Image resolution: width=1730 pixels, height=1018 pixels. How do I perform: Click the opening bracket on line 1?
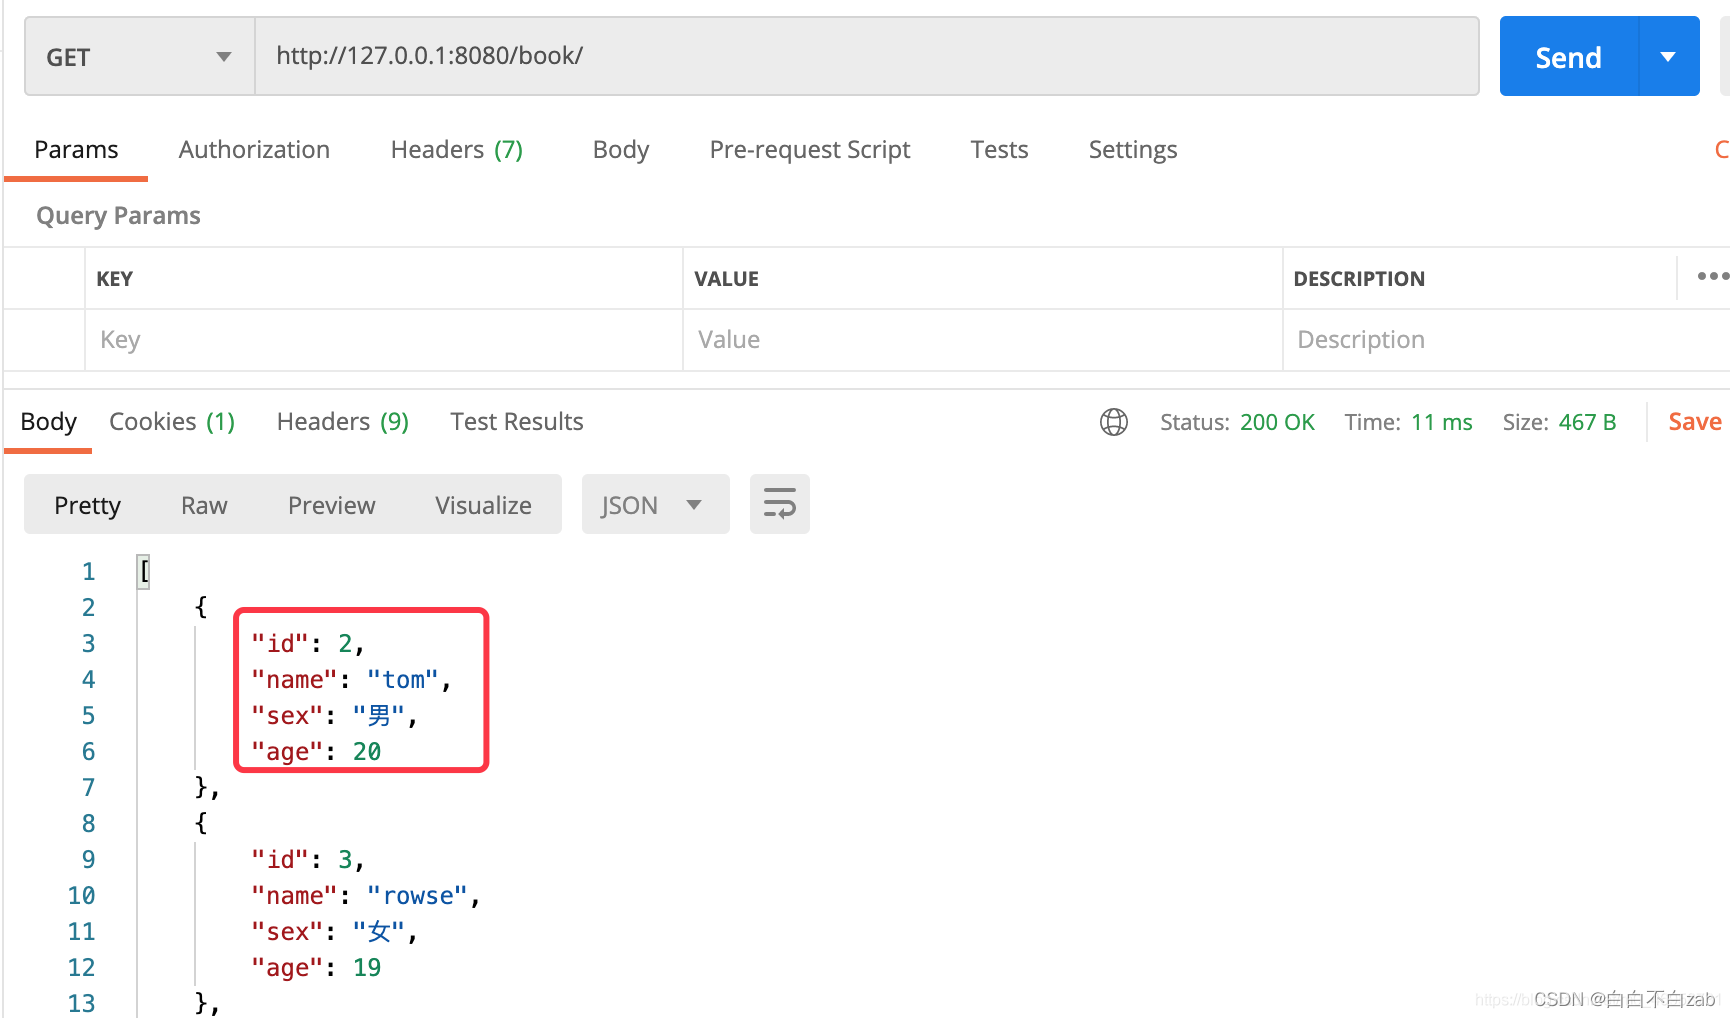pos(144,571)
